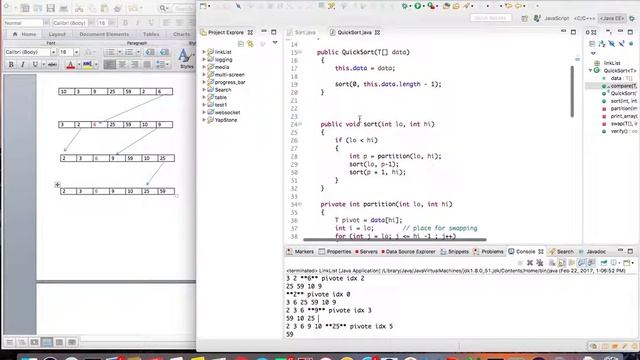The width and height of the screenshot is (640, 360).
Task: Click the font color button in Word
Action: point(71,64)
